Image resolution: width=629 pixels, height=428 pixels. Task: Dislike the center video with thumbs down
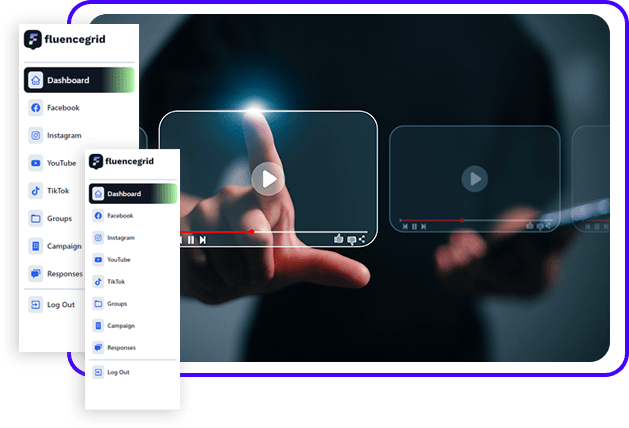(351, 240)
